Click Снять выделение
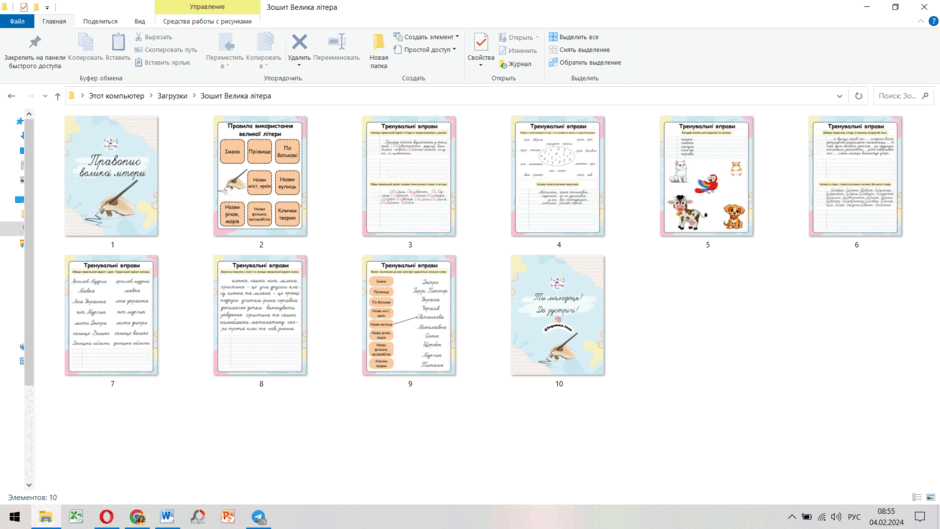 tap(579, 50)
